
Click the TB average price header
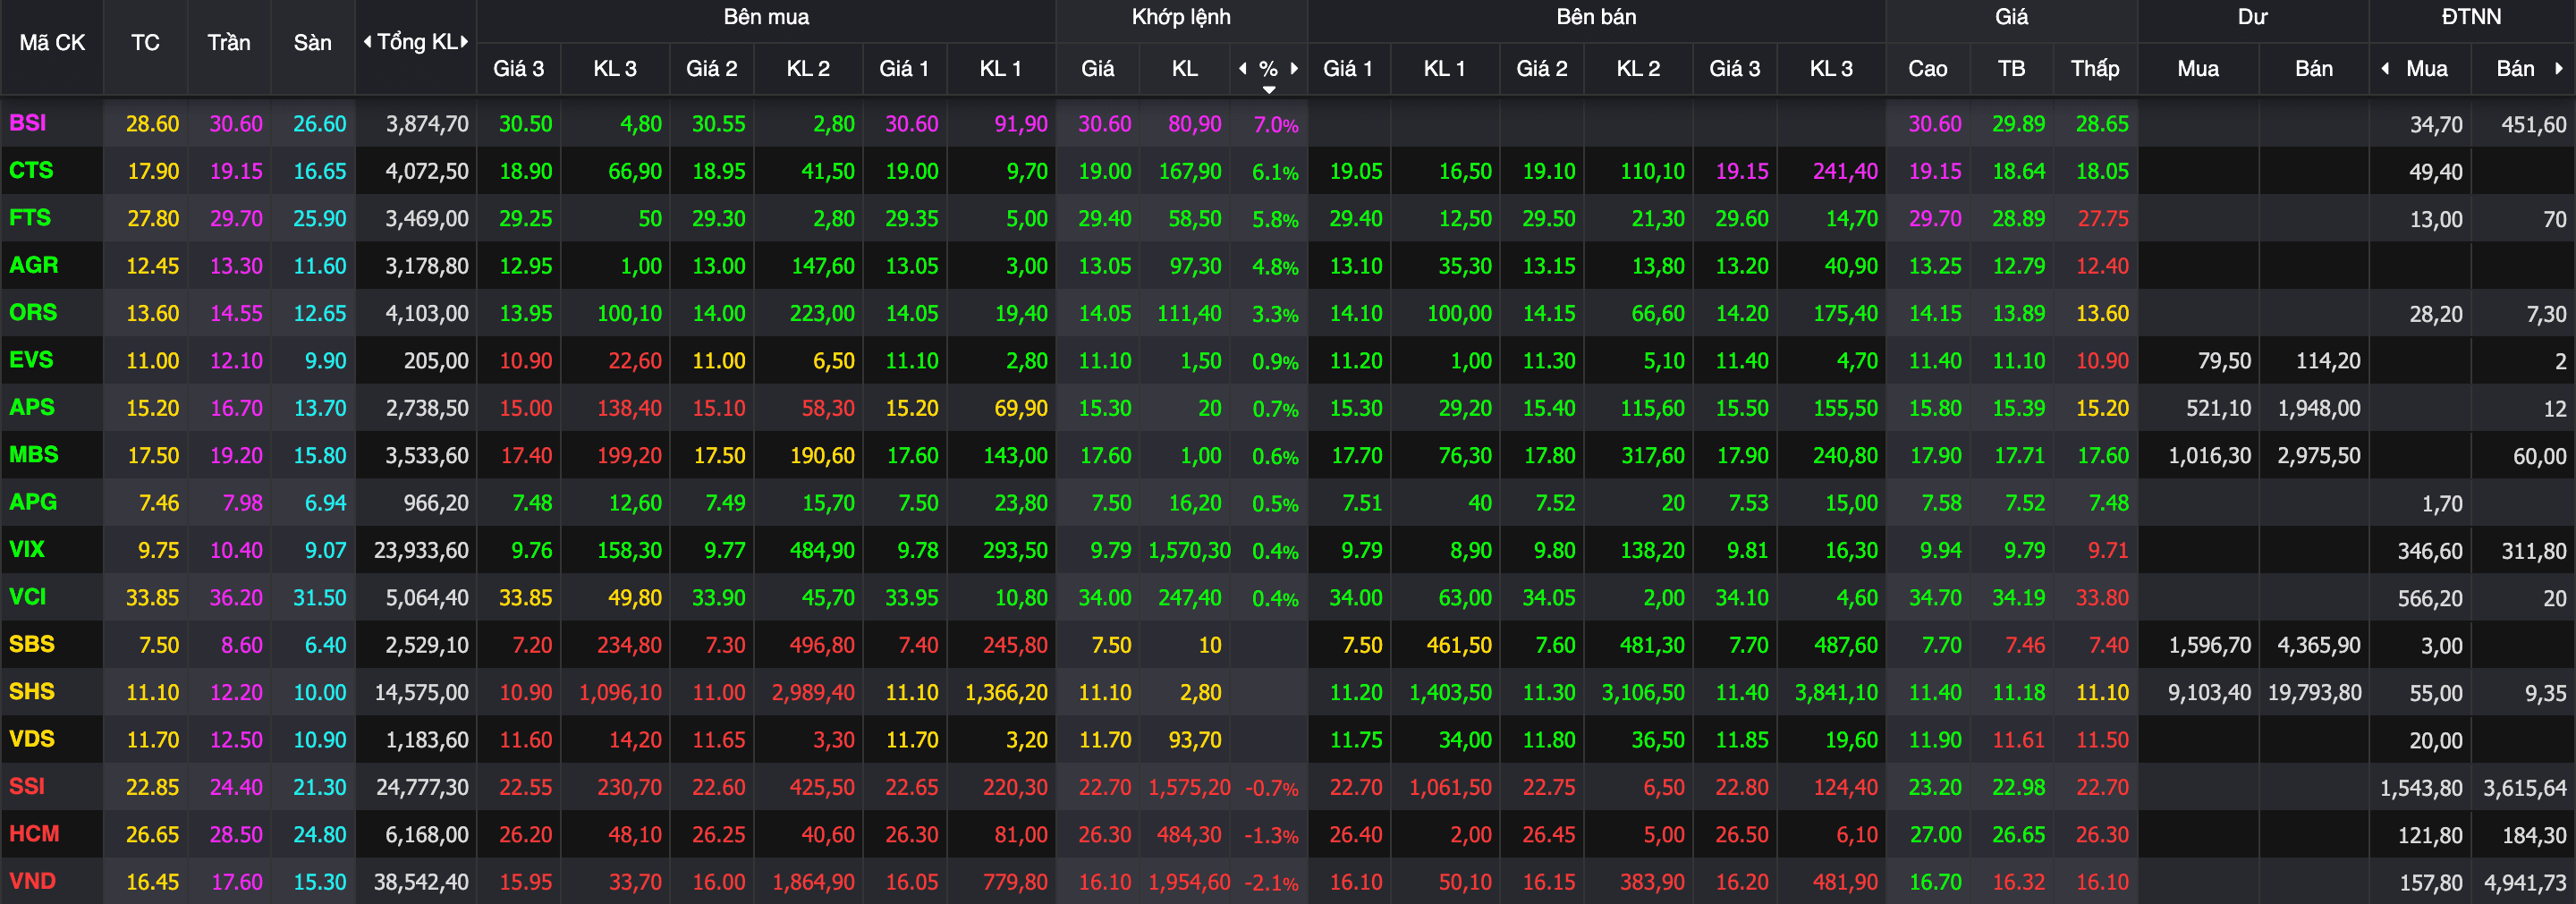click(2011, 68)
